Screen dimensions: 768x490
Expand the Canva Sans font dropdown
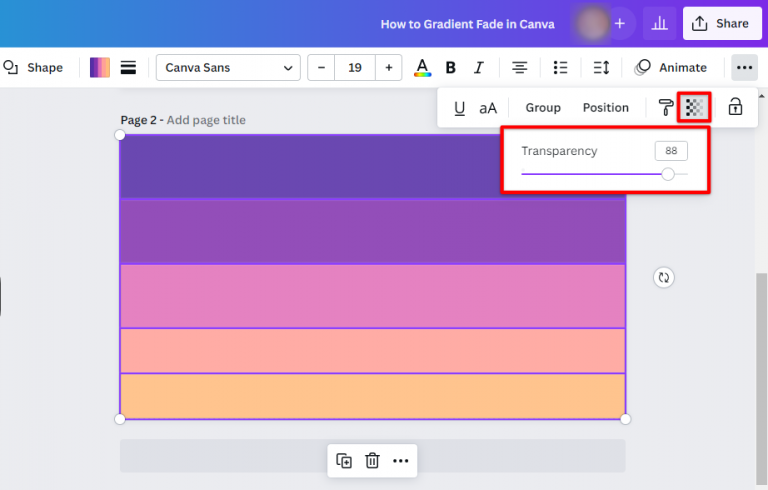(x=228, y=68)
